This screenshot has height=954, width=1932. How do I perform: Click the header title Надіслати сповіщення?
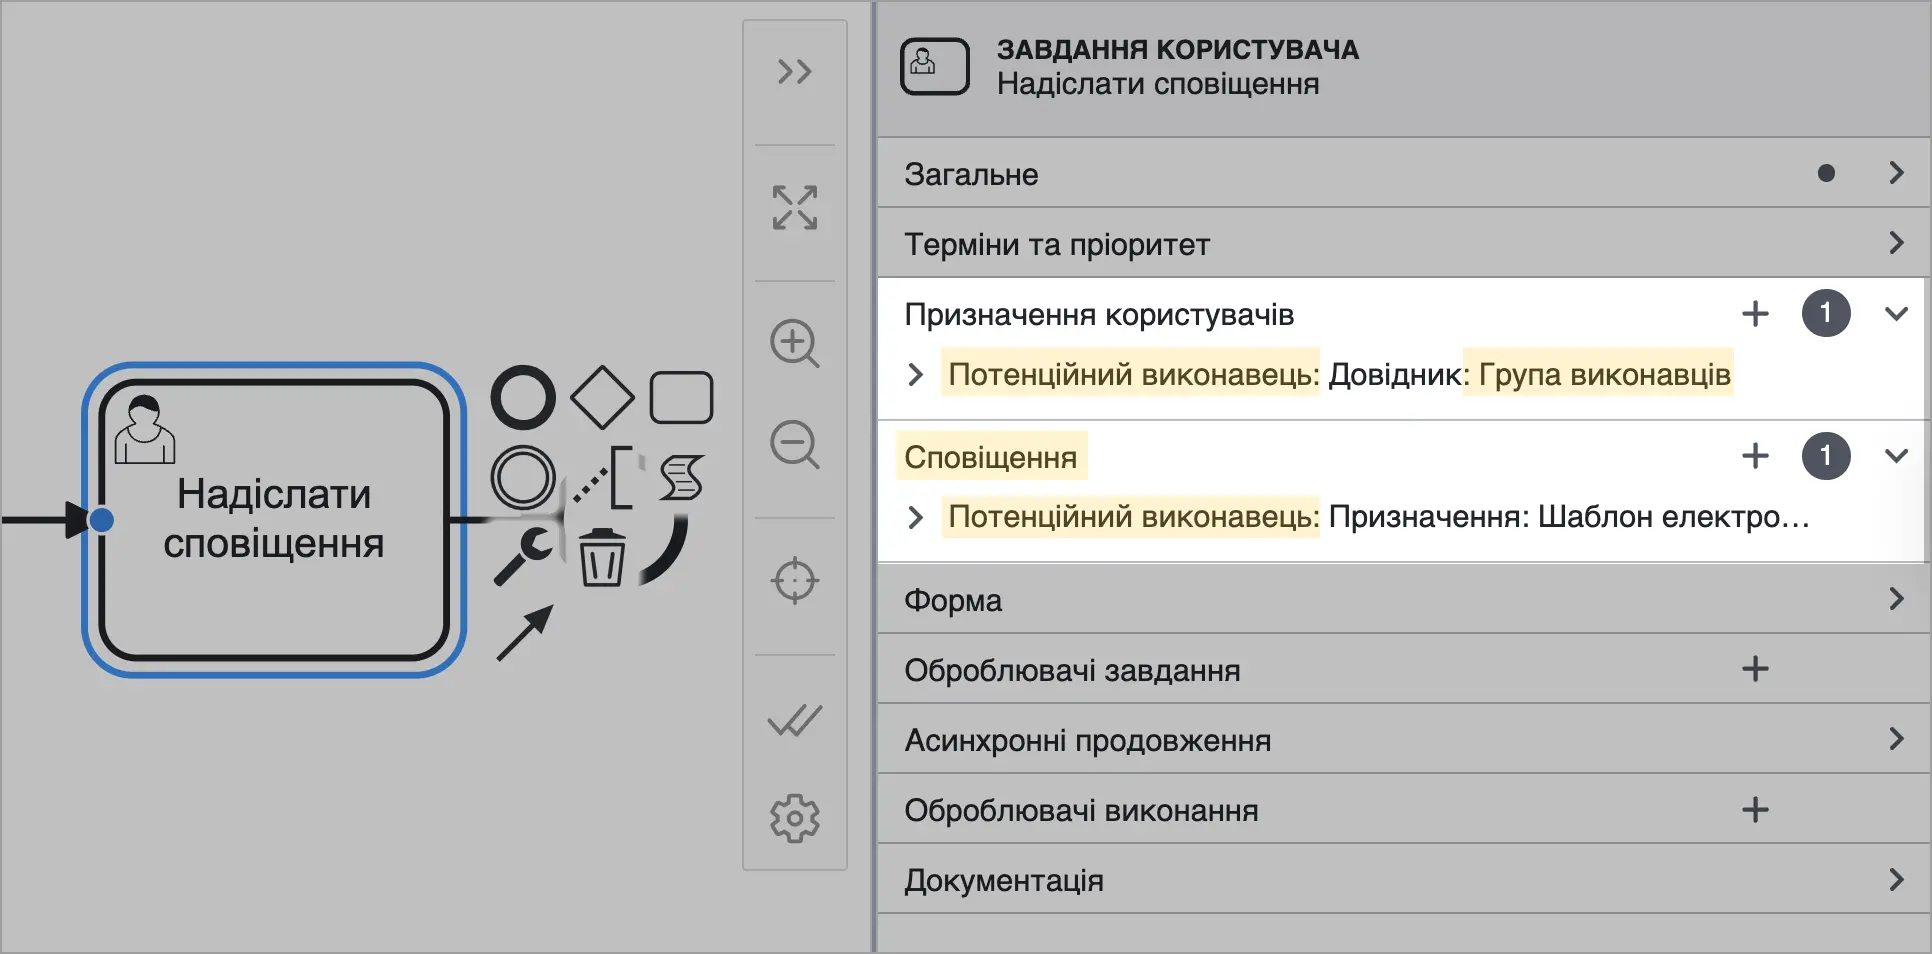pos(1158,84)
